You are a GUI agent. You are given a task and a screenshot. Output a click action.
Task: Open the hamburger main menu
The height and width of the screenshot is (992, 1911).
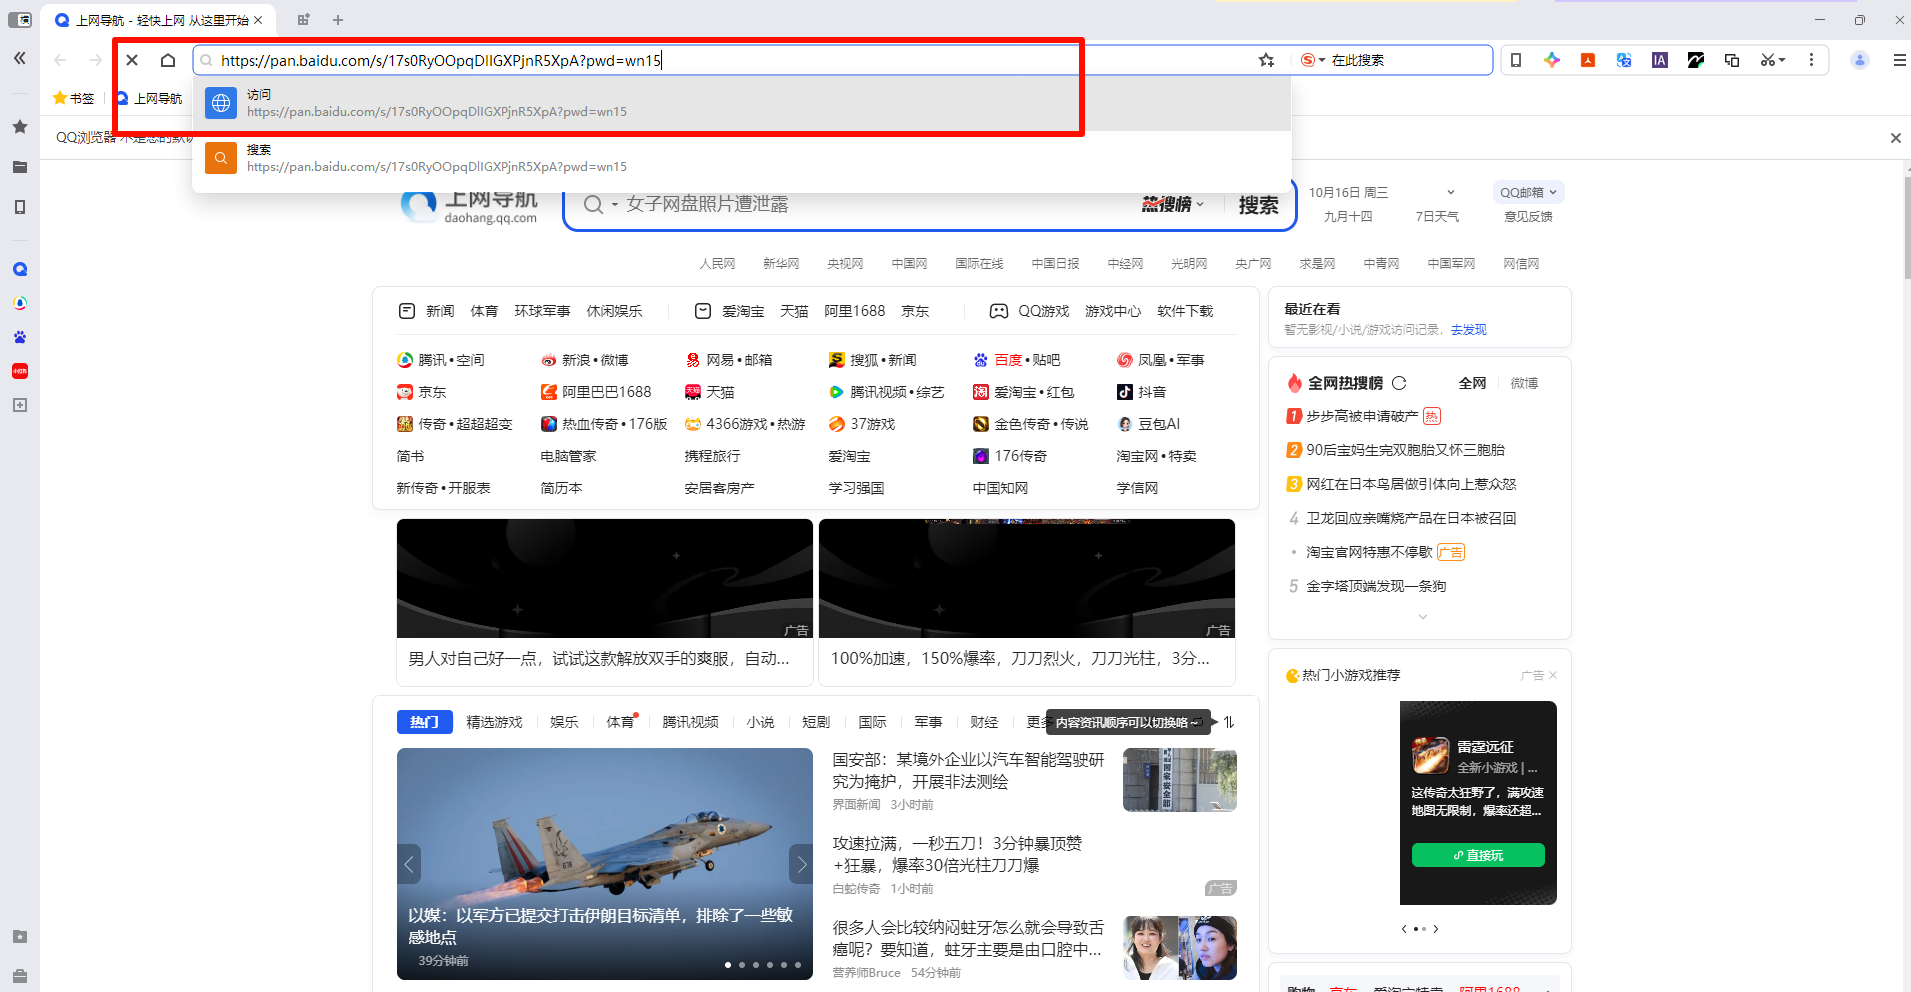point(1899,60)
